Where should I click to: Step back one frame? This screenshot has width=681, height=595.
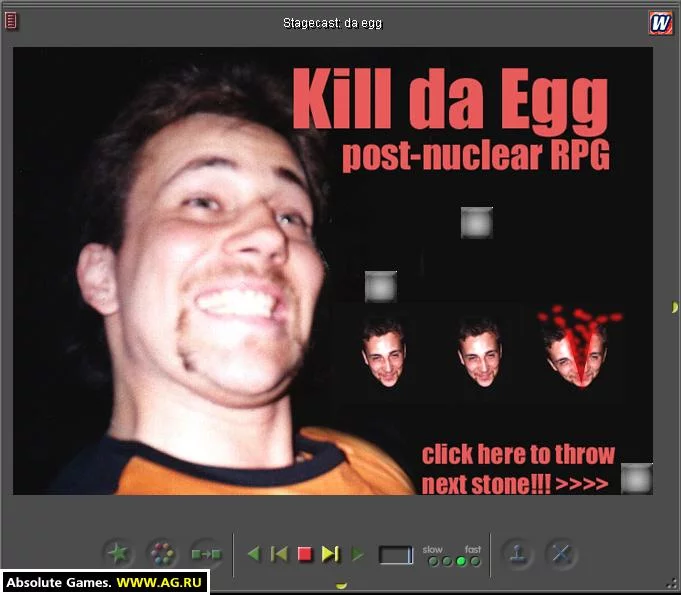point(279,554)
